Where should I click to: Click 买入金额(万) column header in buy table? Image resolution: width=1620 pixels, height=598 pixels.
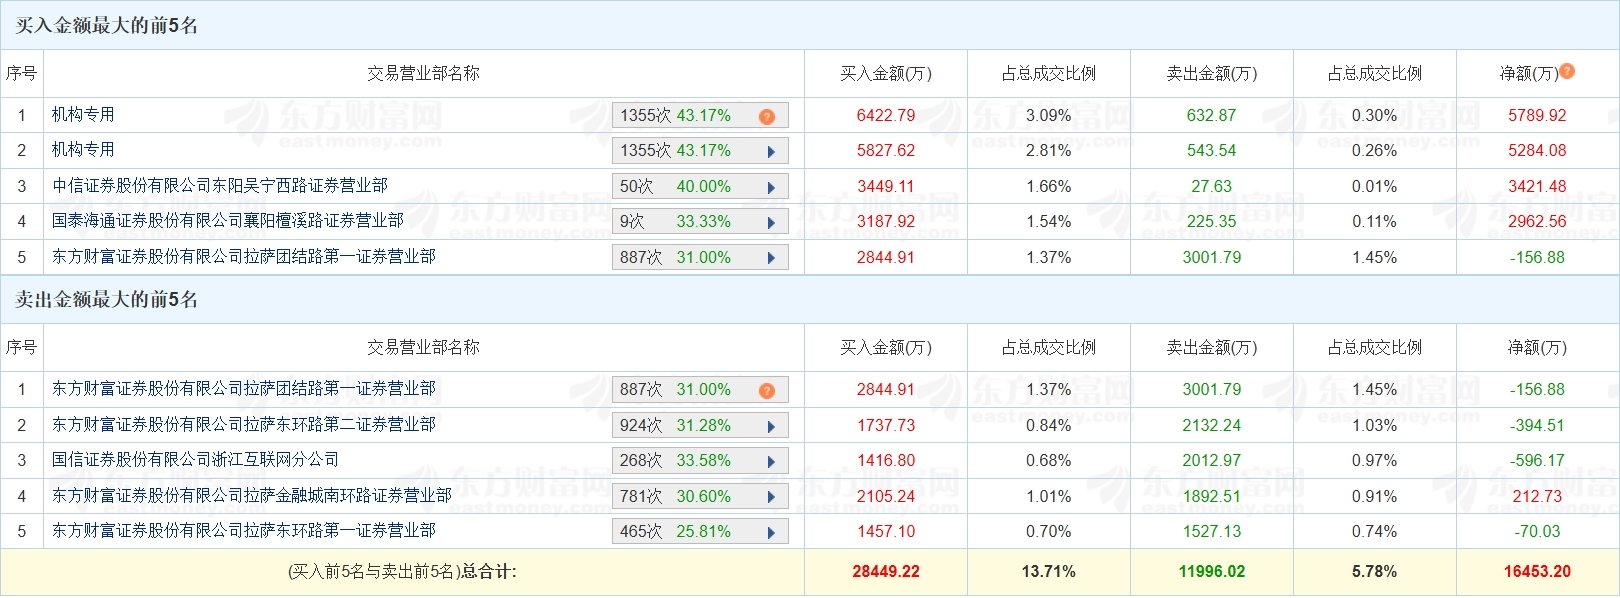point(886,73)
